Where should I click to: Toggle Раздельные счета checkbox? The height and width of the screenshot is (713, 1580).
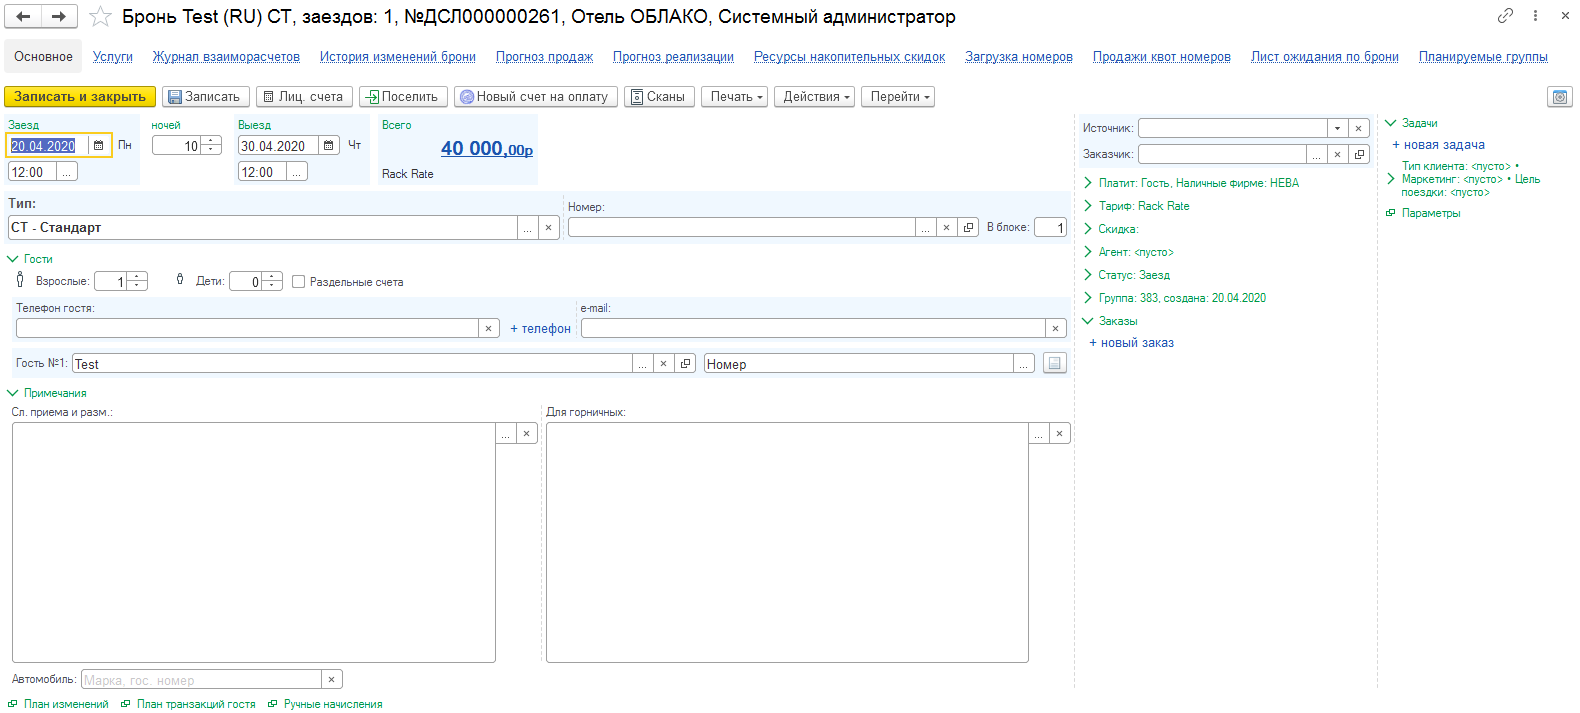[x=298, y=282]
